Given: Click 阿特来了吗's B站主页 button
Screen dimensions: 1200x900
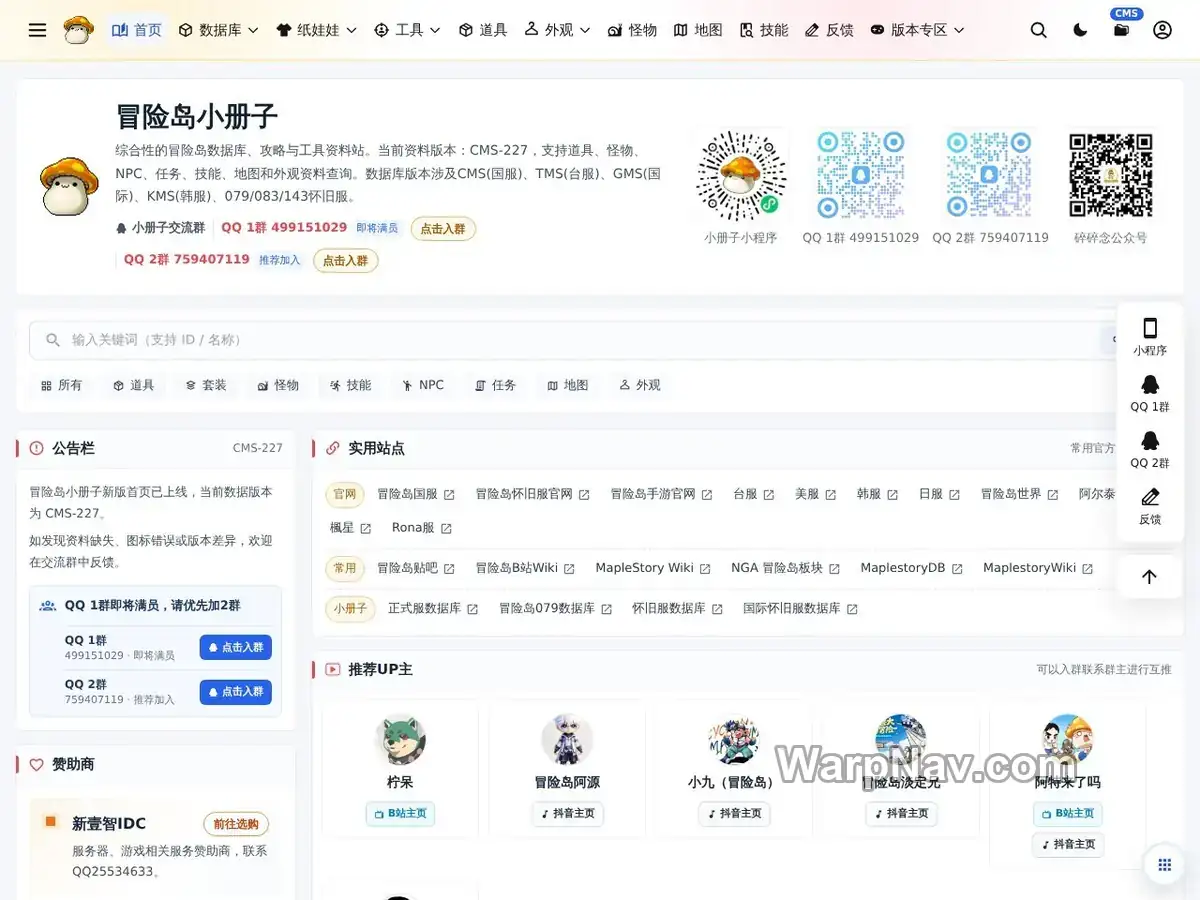Looking at the screenshot, I should (x=1068, y=814).
